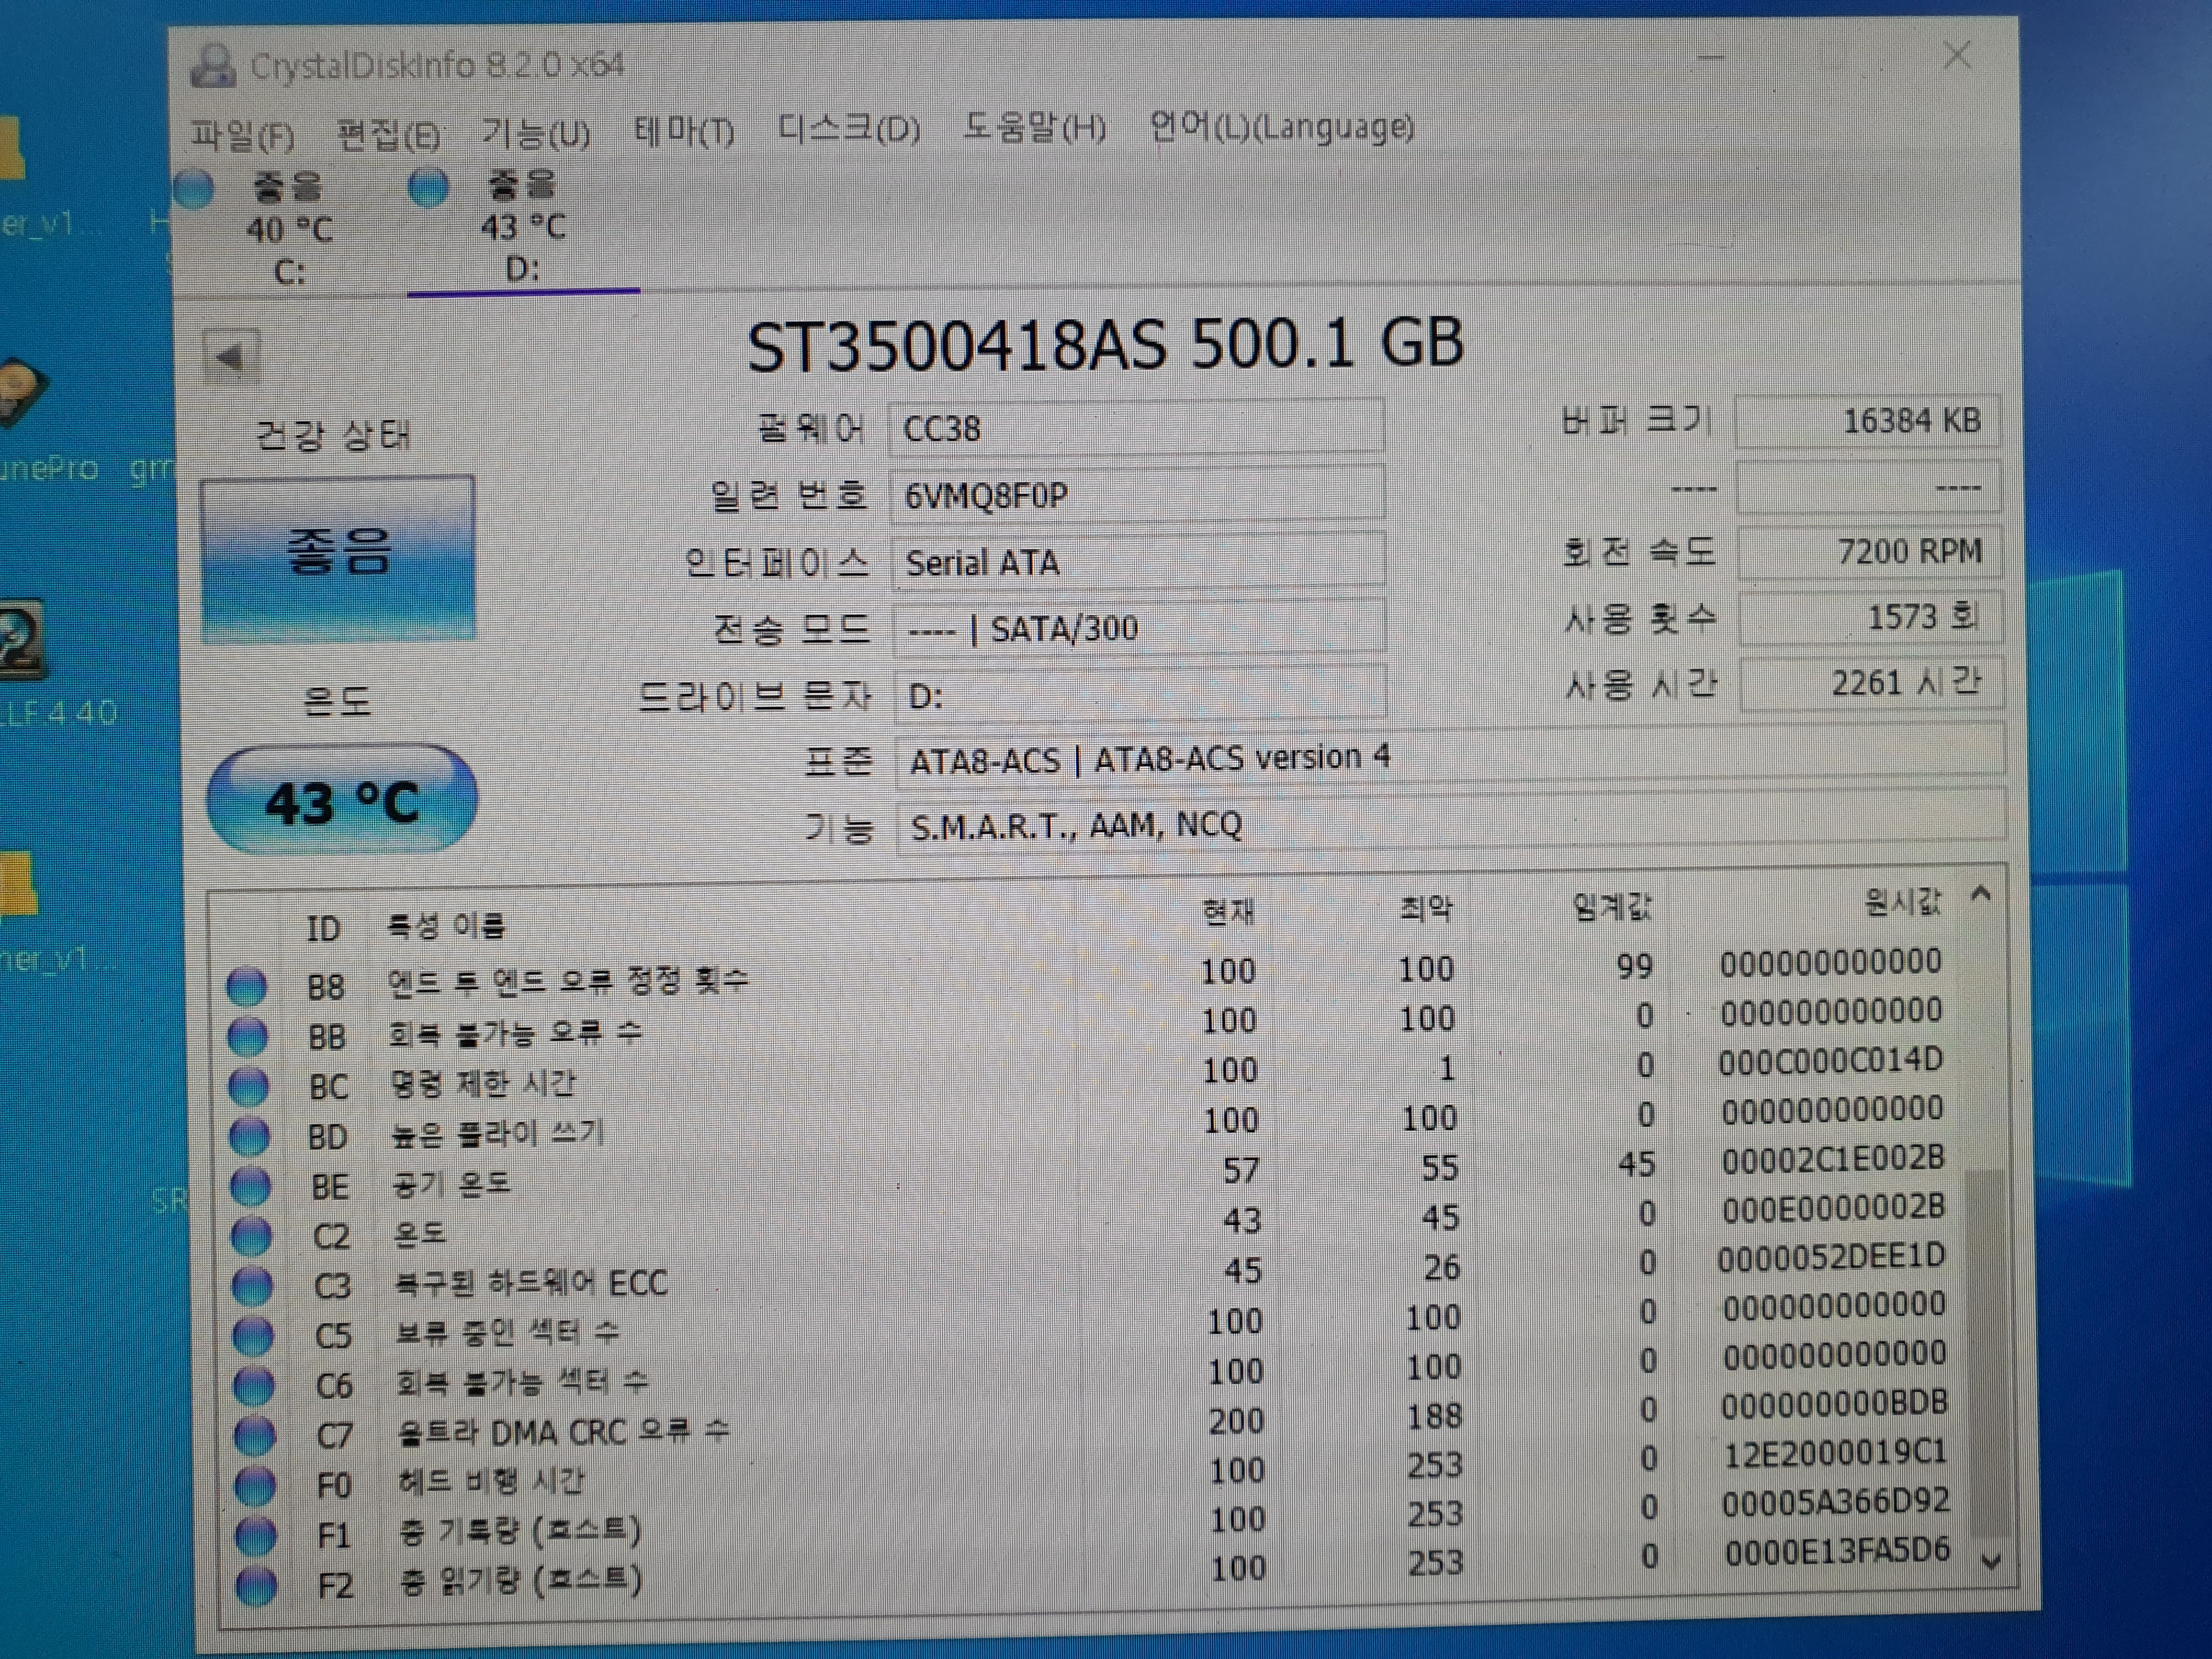This screenshot has height=1659, width=2212.
Task: Click the status circle on row C6
Action: tap(253, 1386)
